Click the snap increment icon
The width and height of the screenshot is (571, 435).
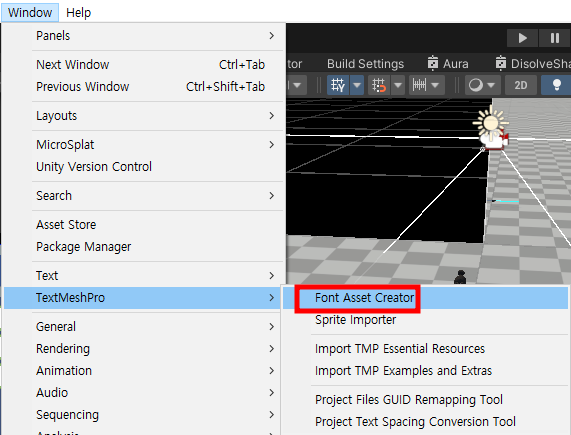419,86
